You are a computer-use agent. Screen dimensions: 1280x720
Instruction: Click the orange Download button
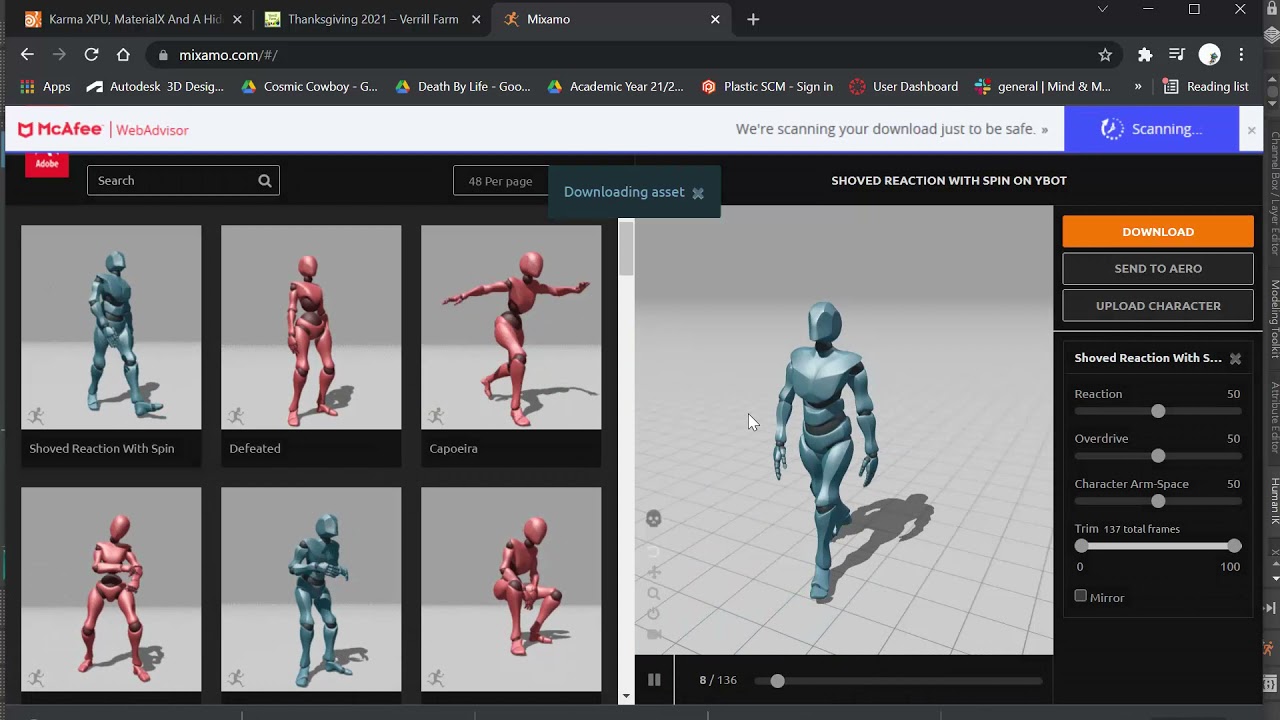[x=1158, y=232]
